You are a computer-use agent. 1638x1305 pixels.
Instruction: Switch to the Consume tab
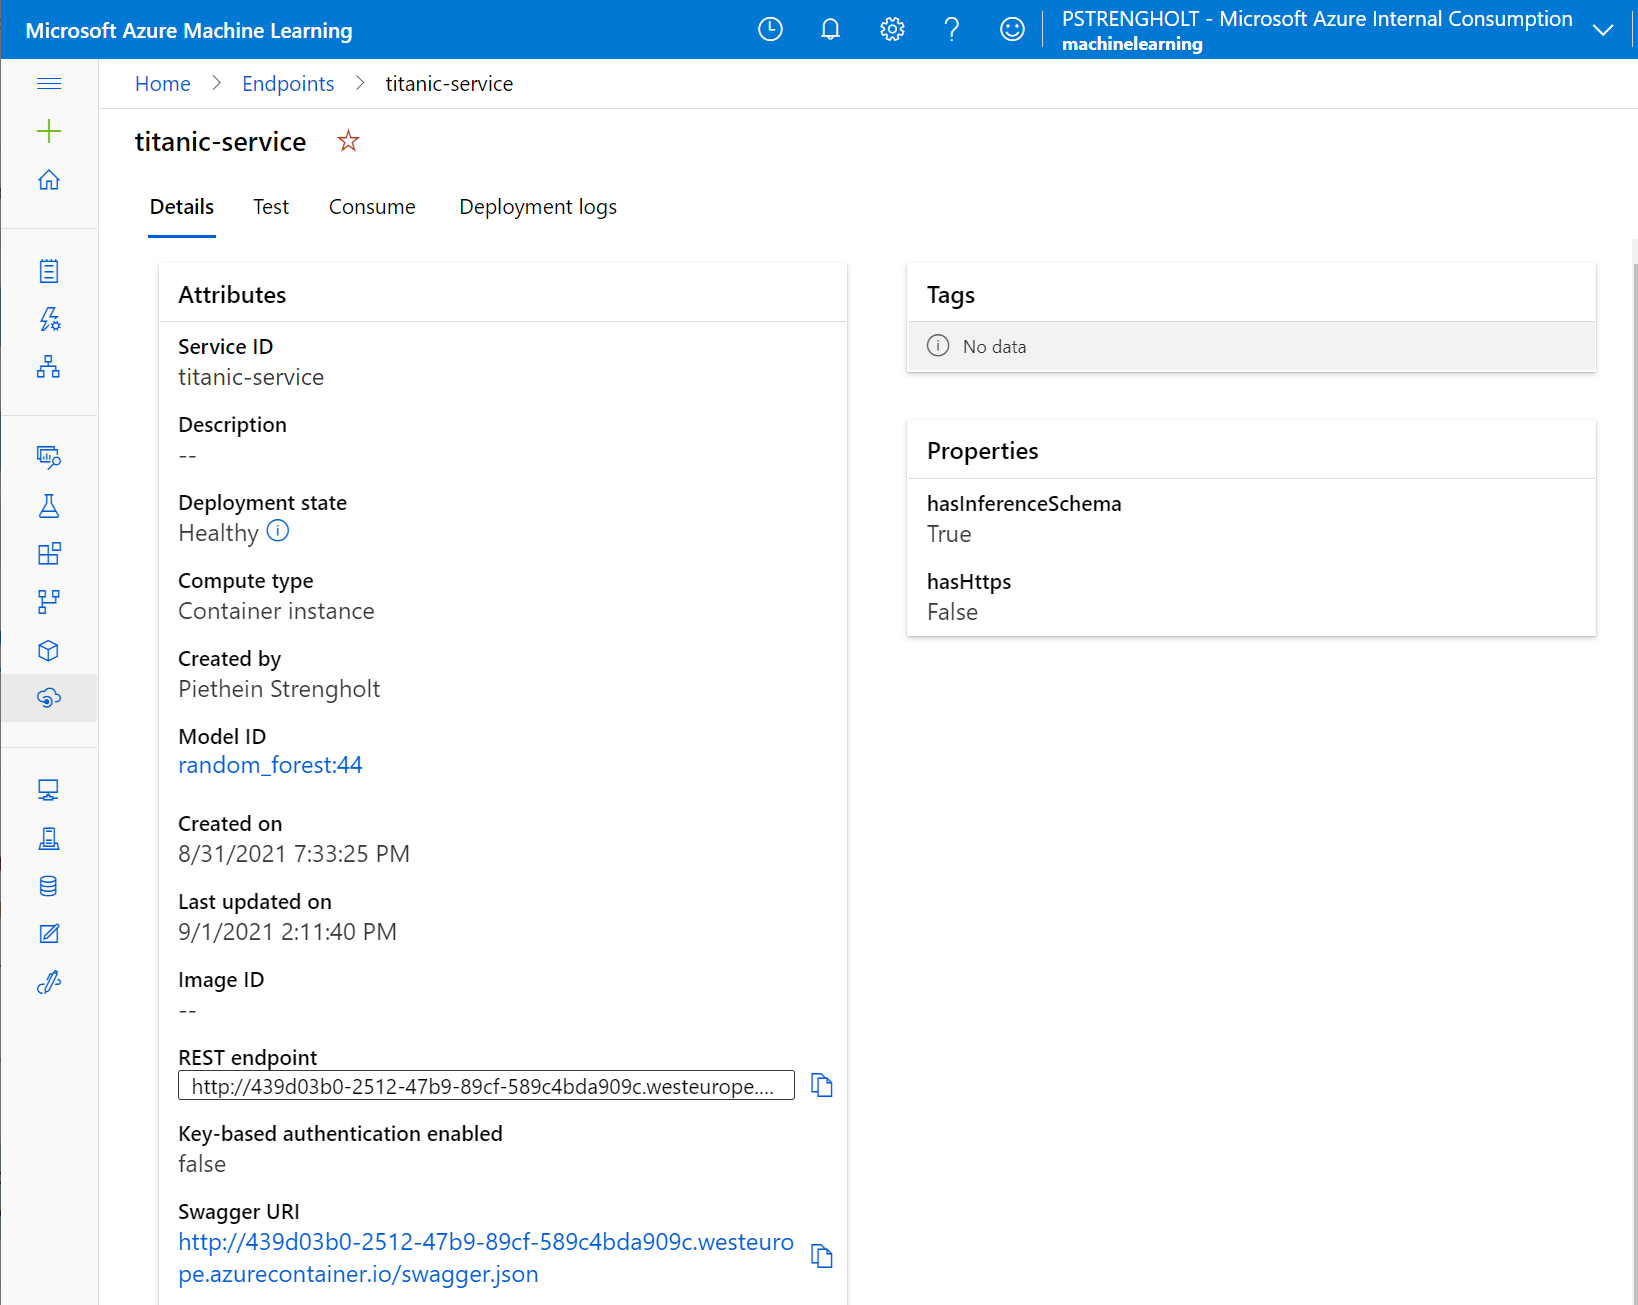coord(372,207)
